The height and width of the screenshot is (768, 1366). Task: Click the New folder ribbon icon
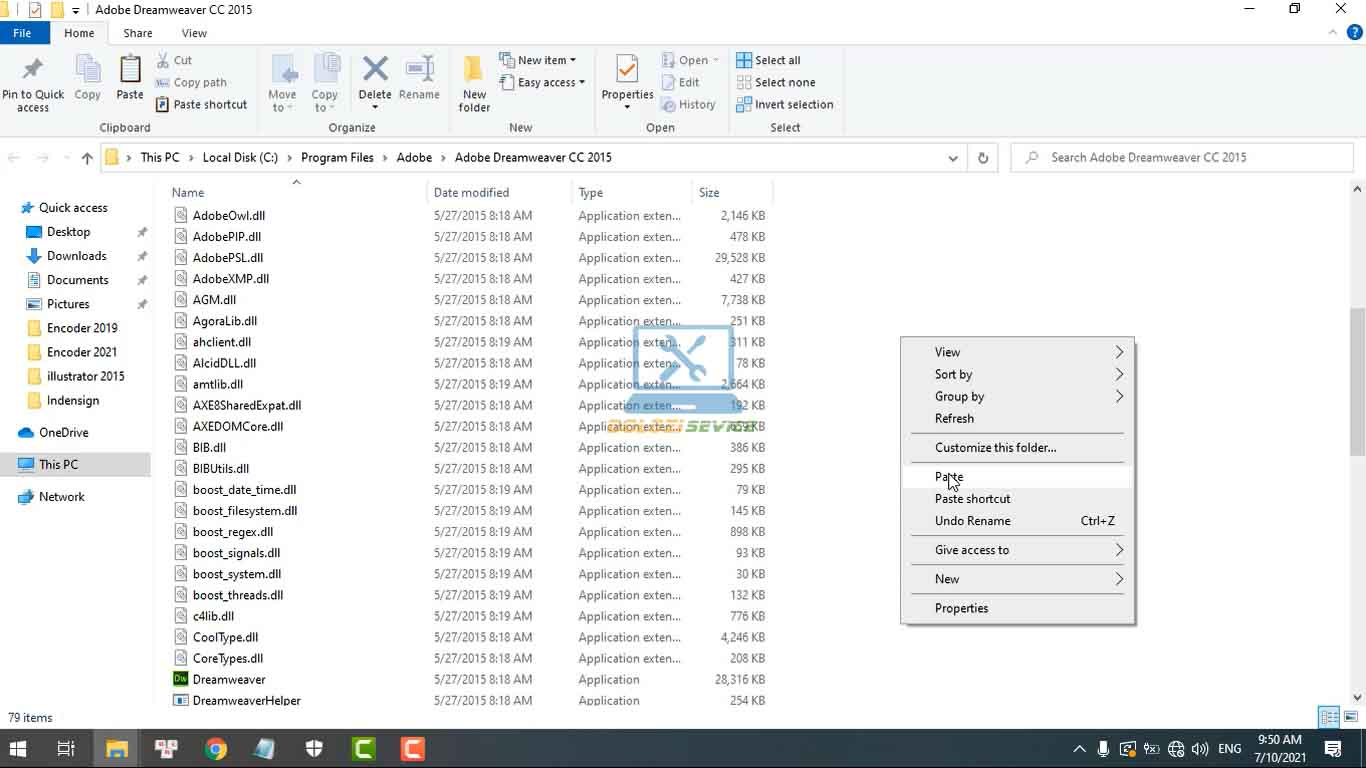tap(473, 80)
